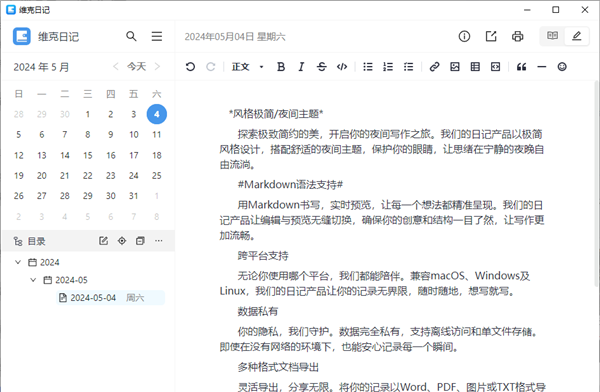Click the 2024 年 5 月 month label
The height and width of the screenshot is (392, 600).
pyautogui.click(x=41, y=67)
